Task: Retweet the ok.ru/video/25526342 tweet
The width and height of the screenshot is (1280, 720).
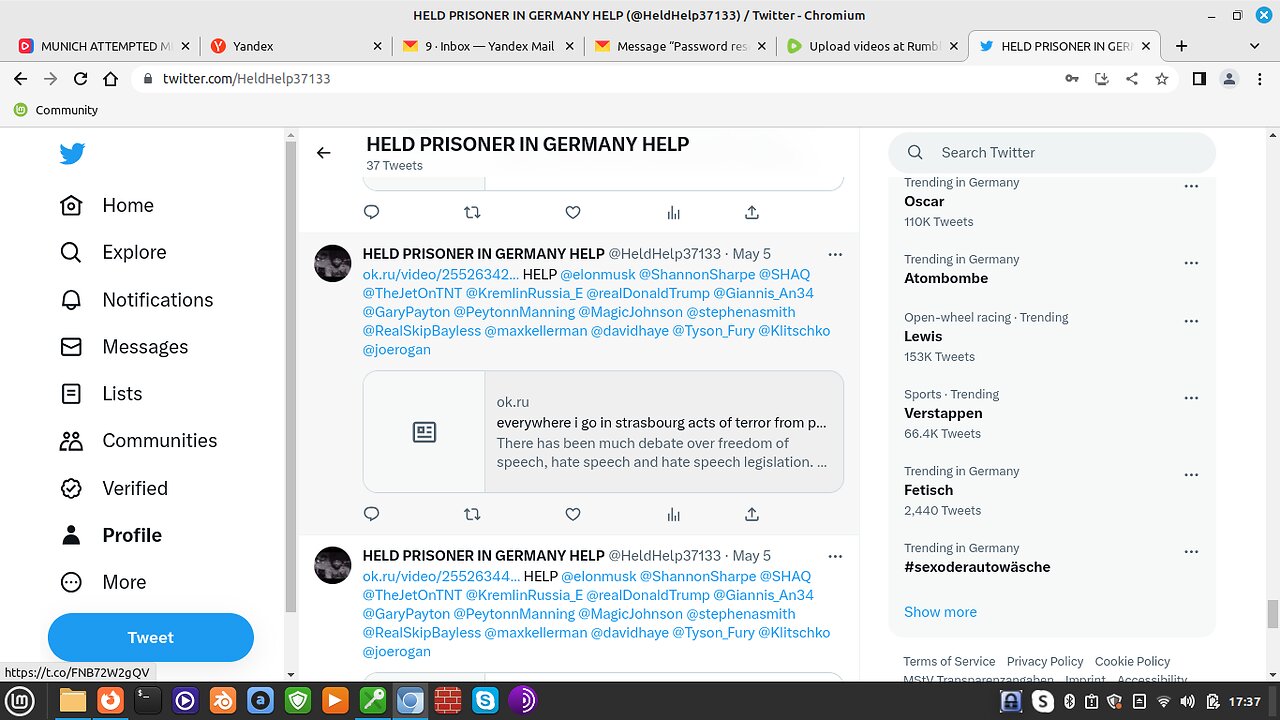Action: pyautogui.click(x=472, y=514)
